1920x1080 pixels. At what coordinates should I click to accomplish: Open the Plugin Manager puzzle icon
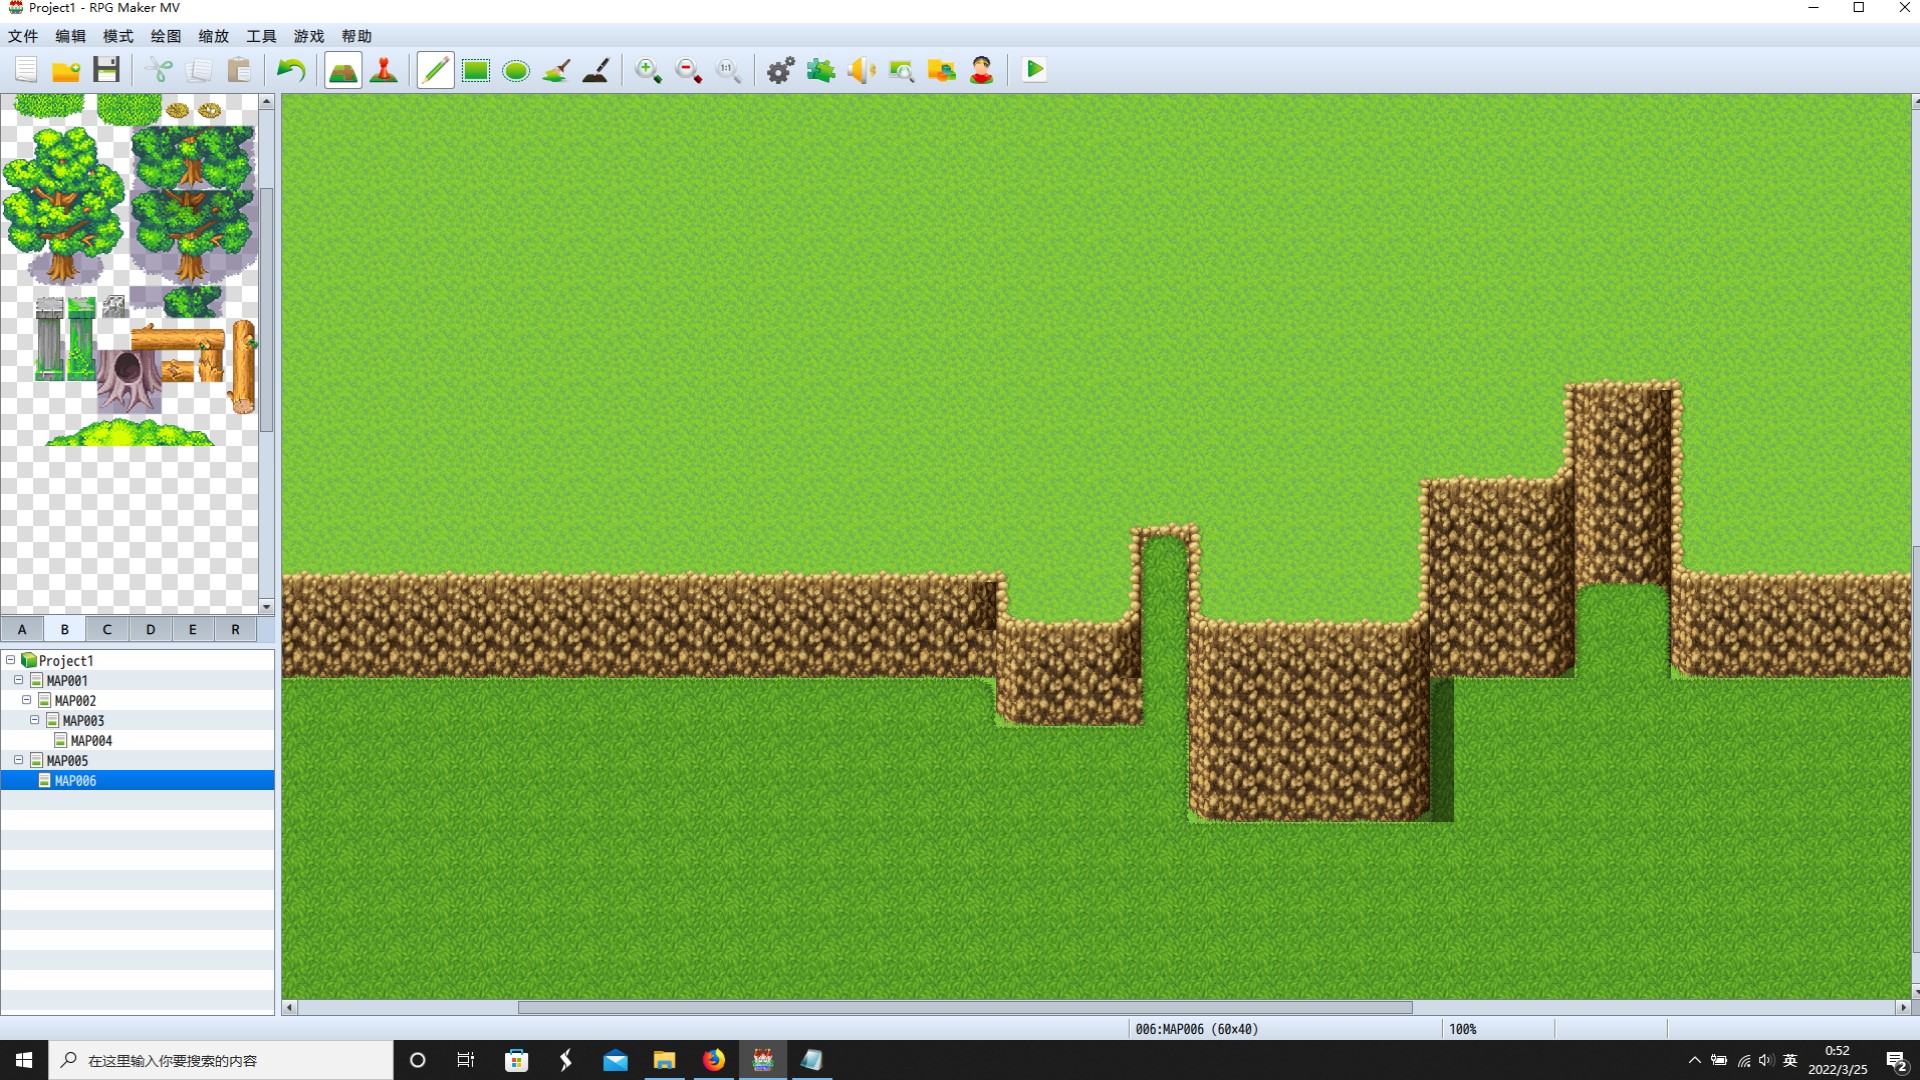click(x=821, y=70)
